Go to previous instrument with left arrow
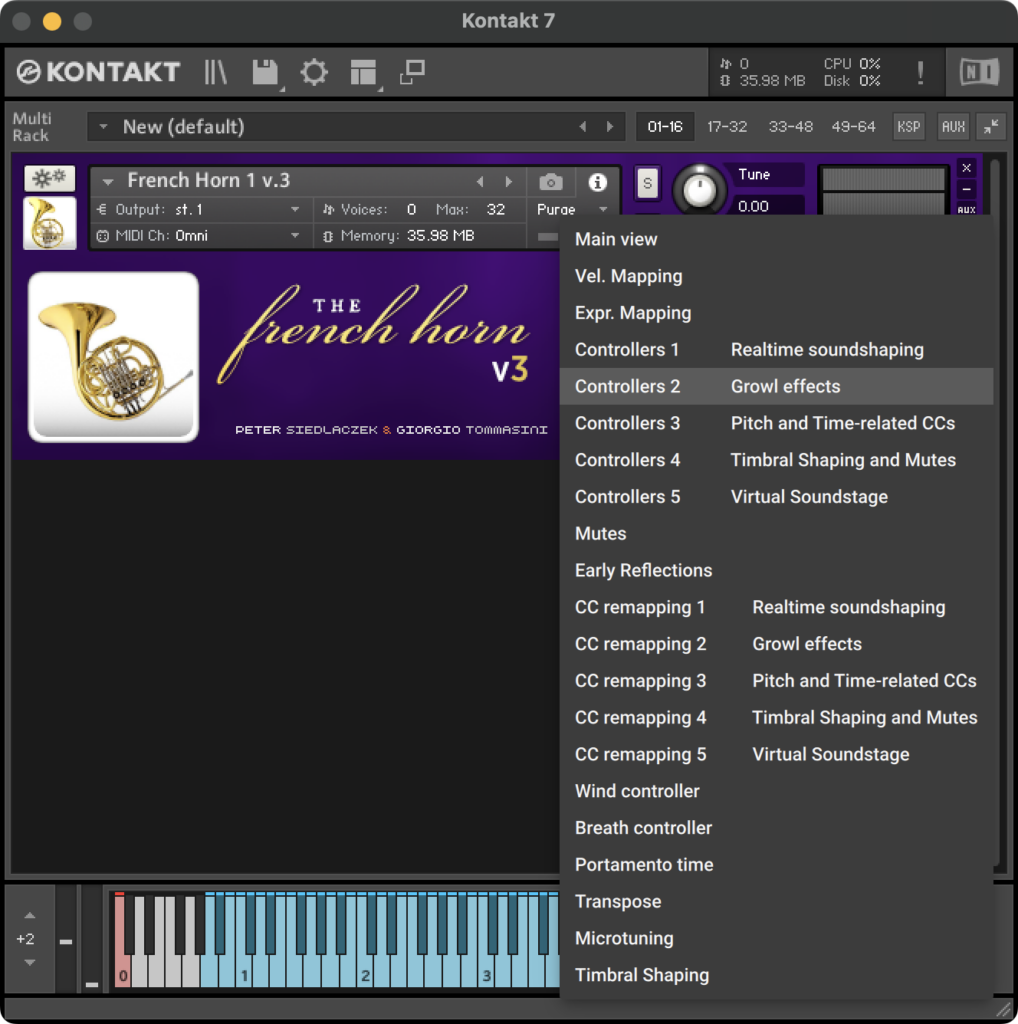Screen dimensions: 1018x1024 pos(481,182)
